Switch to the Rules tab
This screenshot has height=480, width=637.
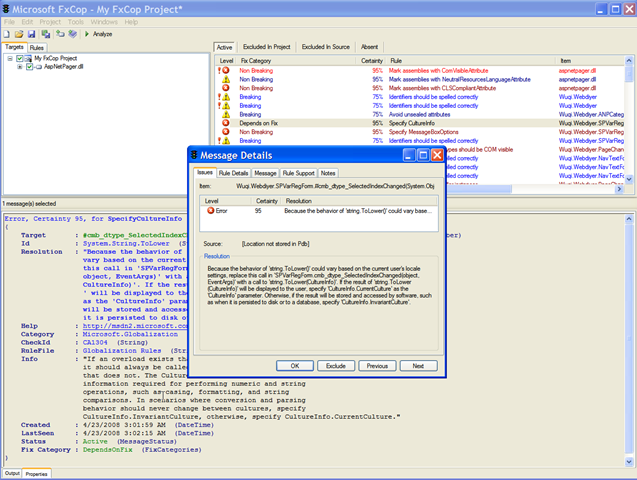(x=36, y=47)
